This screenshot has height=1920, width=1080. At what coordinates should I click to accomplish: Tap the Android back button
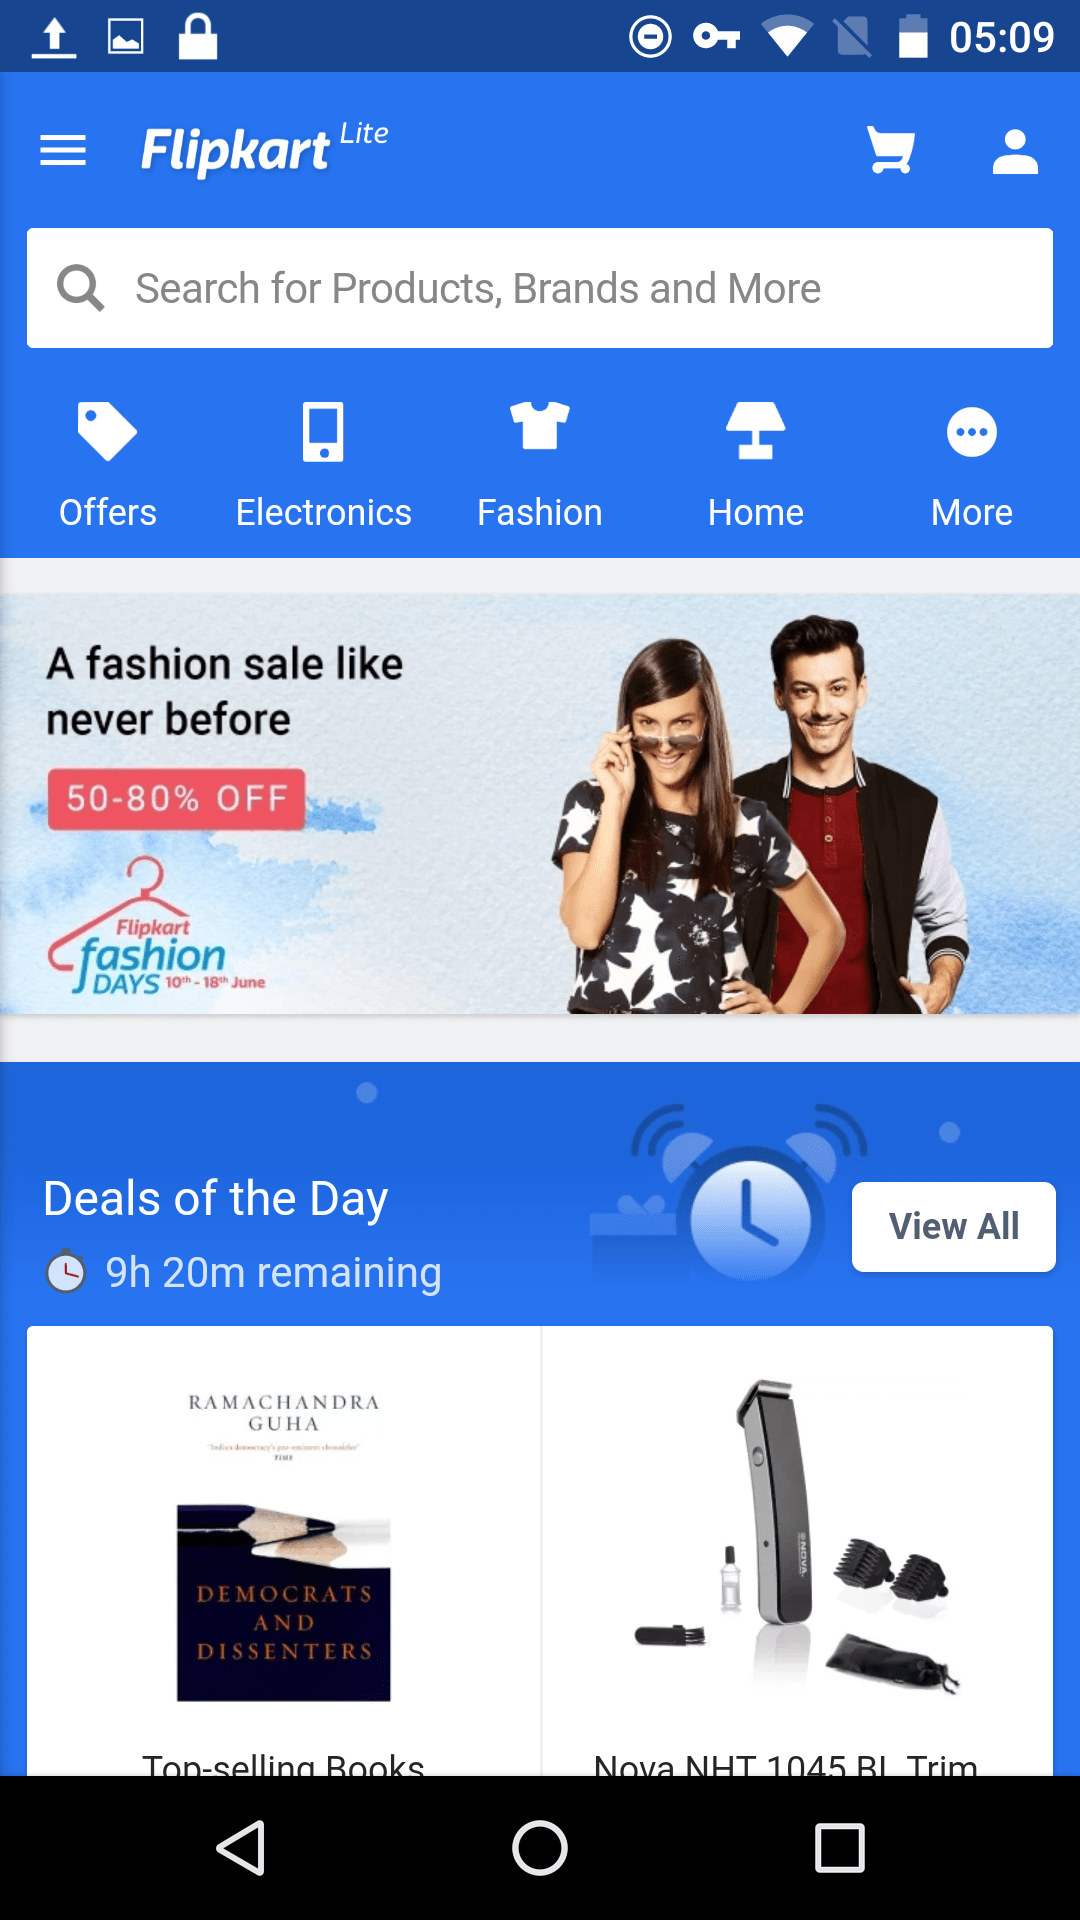click(x=240, y=1848)
